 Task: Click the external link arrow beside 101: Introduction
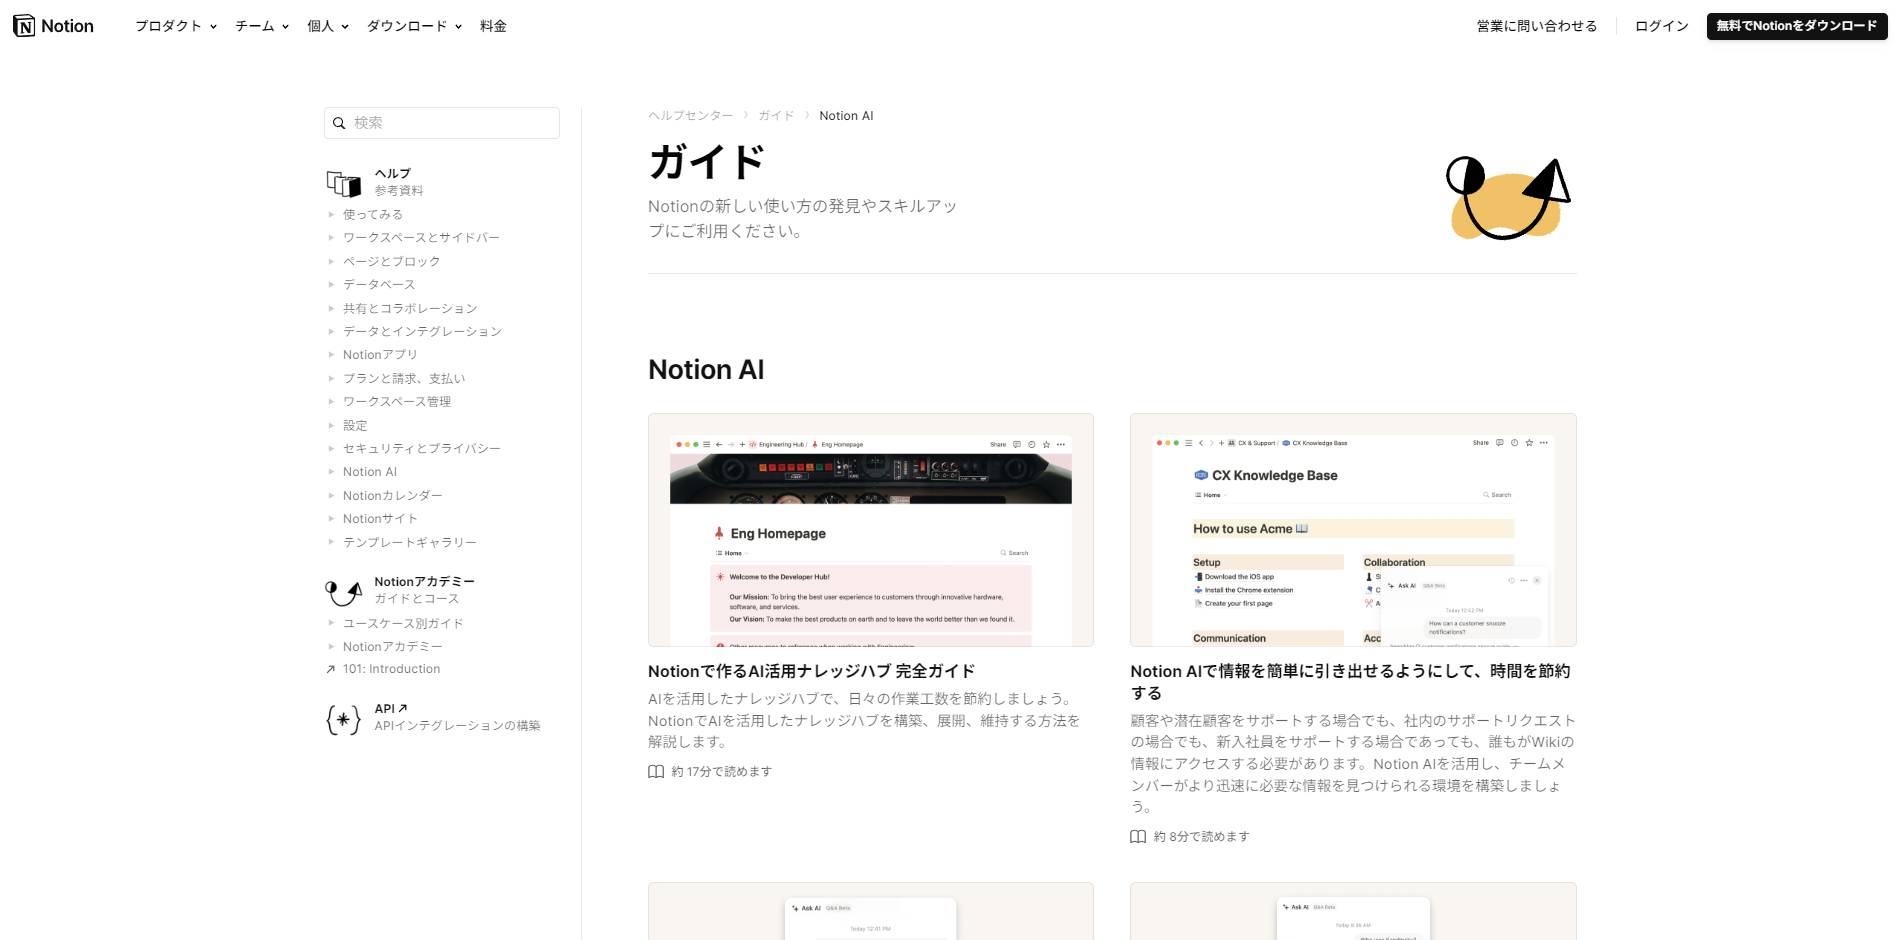331,669
